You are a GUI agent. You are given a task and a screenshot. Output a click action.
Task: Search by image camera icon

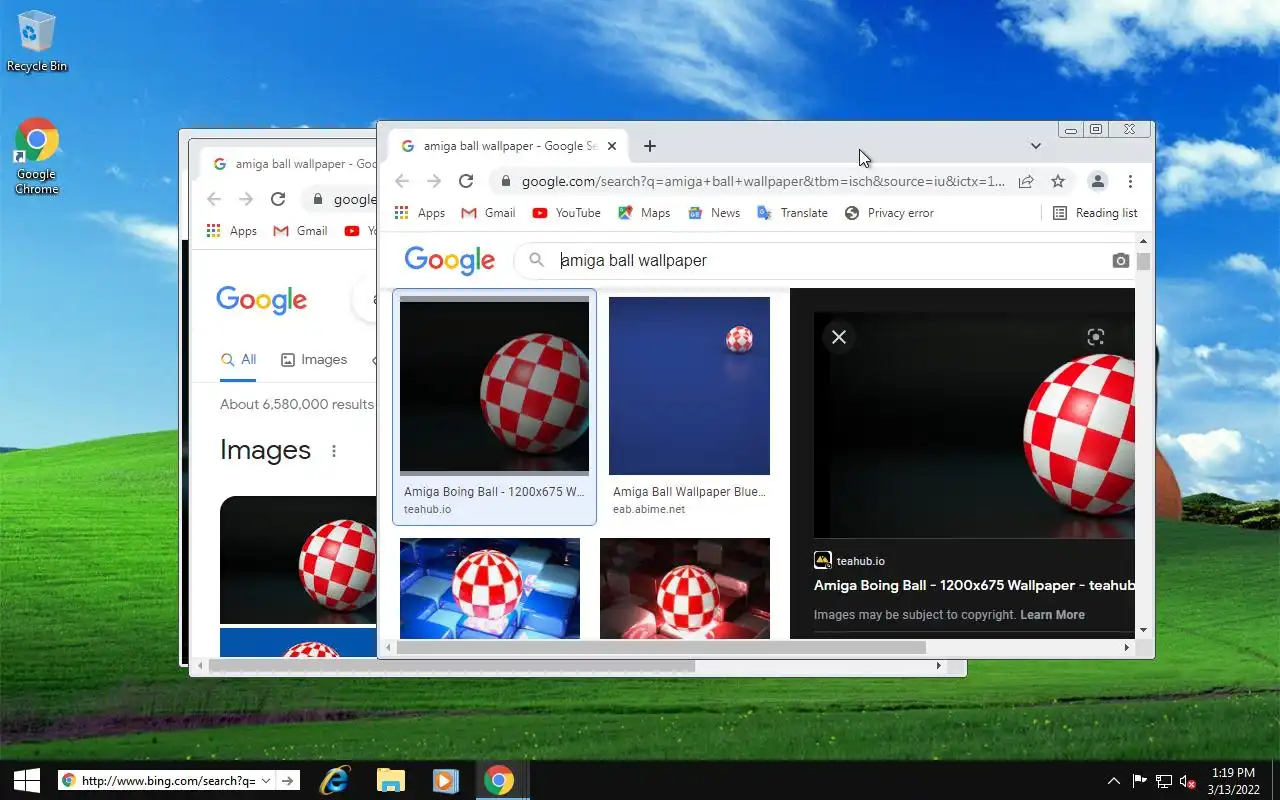tap(1120, 260)
